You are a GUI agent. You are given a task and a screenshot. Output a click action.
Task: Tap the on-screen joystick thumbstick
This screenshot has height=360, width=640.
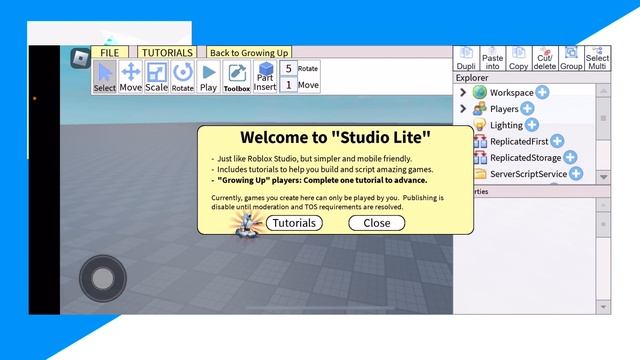(103, 279)
